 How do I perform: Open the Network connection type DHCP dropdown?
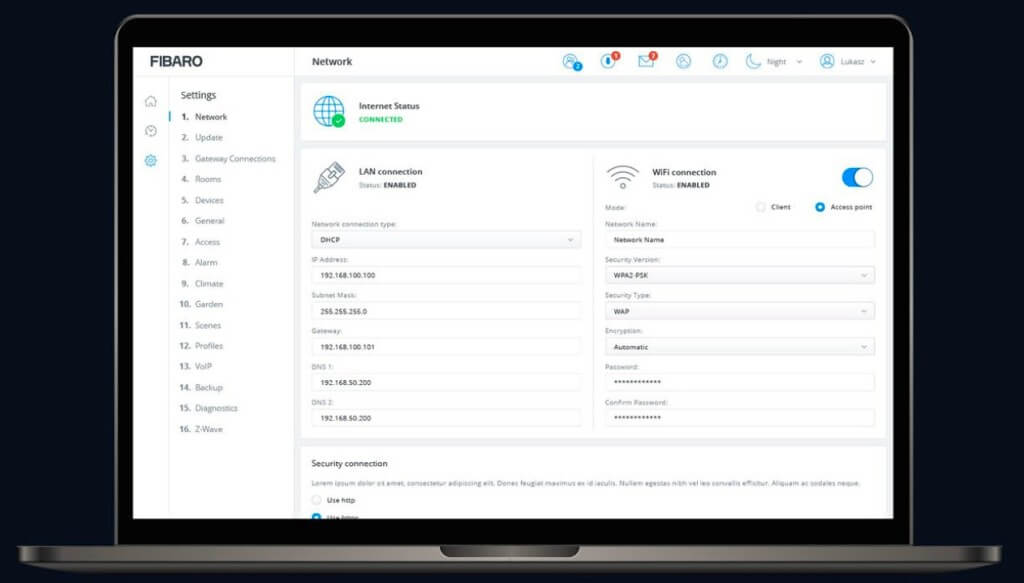pos(446,240)
